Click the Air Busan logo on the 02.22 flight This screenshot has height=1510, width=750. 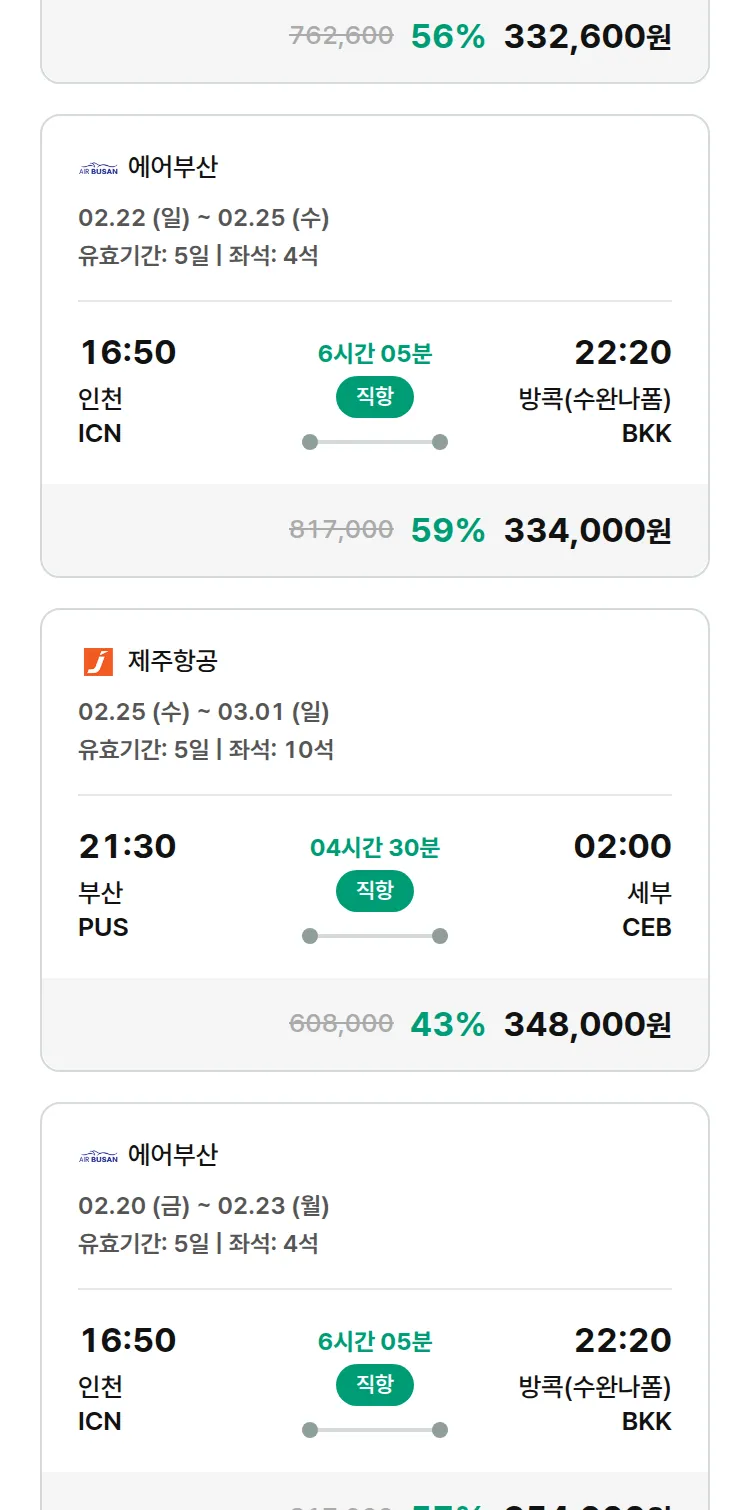click(98, 168)
